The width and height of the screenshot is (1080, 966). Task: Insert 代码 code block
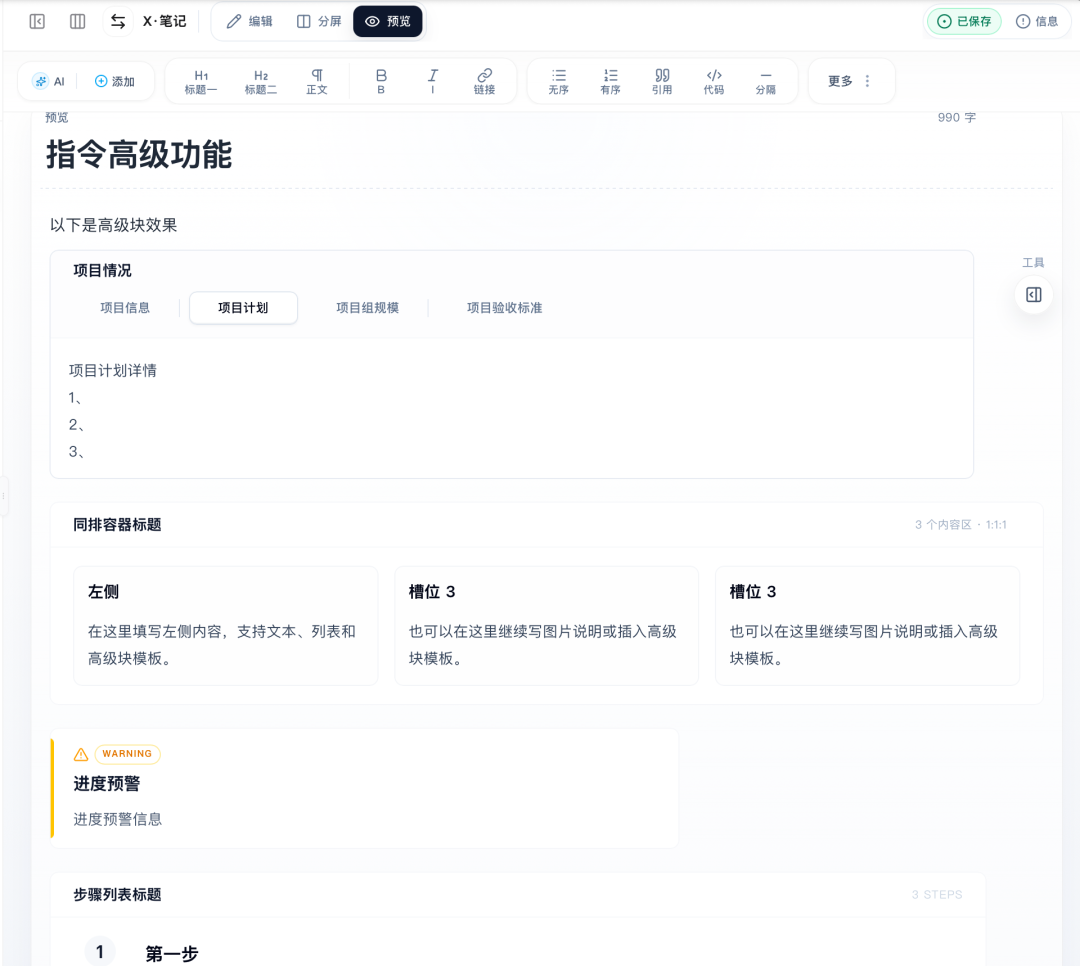[714, 81]
